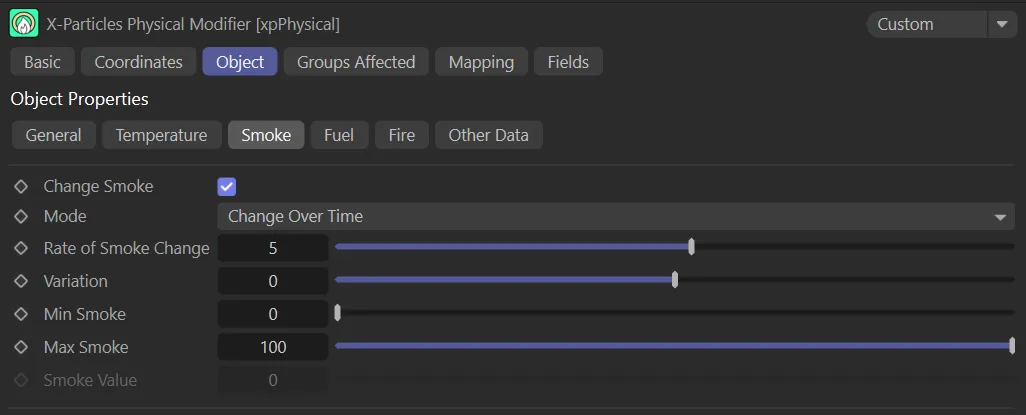The image size is (1026, 415).
Task: Click keyframe diamond beside Min Smoke
Action: (20, 314)
